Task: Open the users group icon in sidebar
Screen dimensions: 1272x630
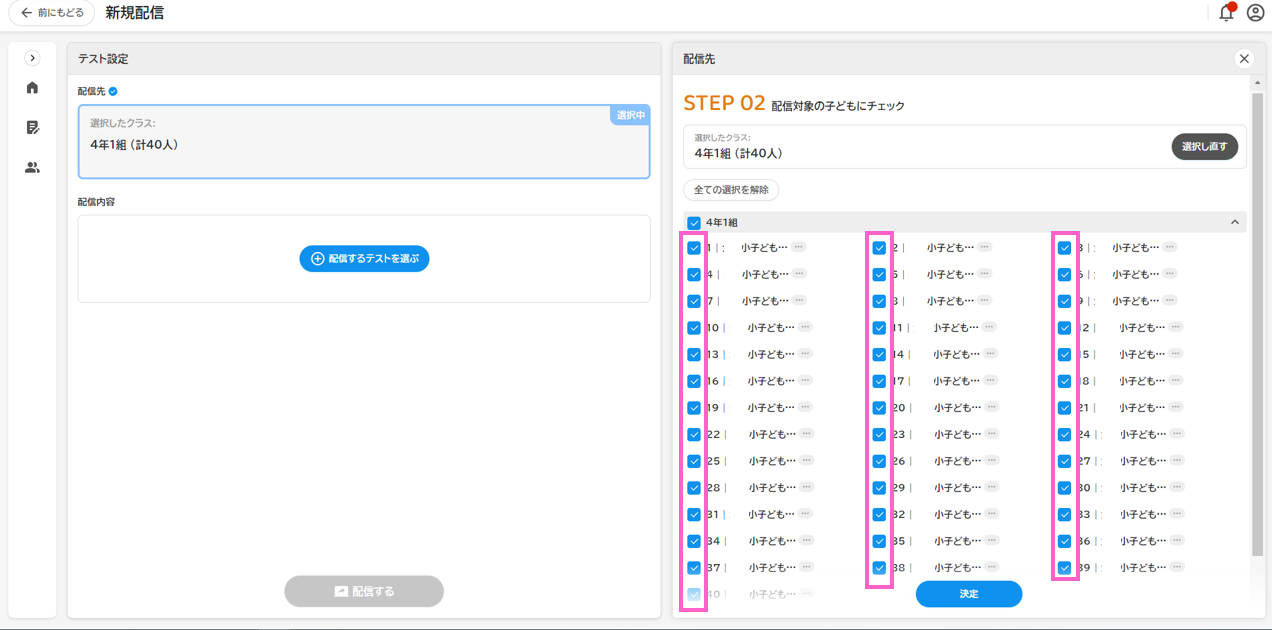Action: point(32,168)
